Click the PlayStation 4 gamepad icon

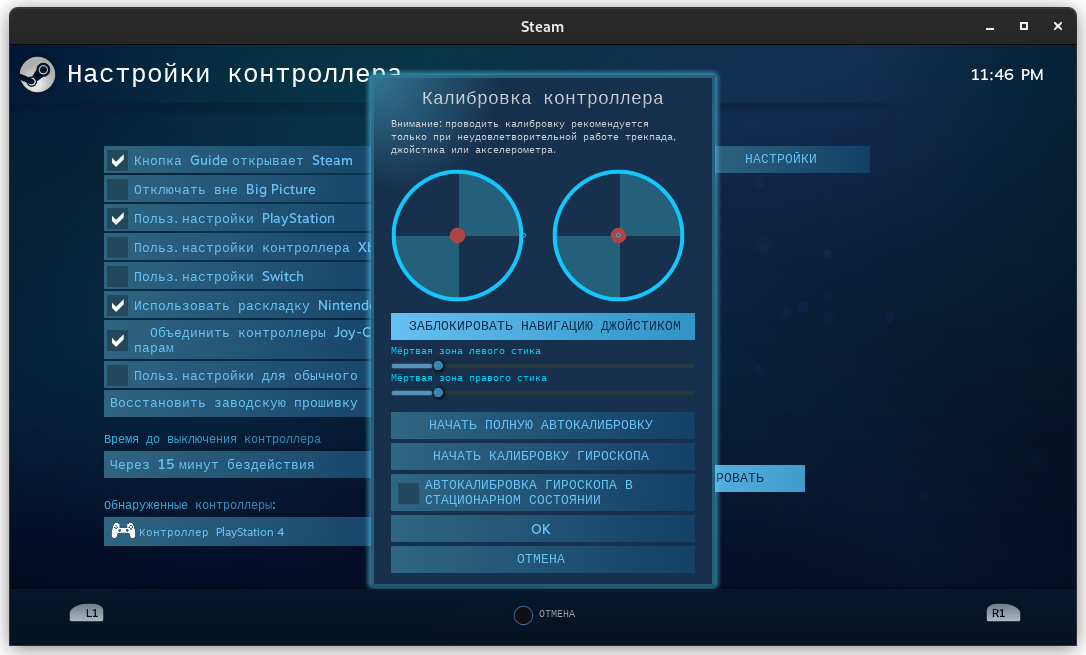point(123,531)
